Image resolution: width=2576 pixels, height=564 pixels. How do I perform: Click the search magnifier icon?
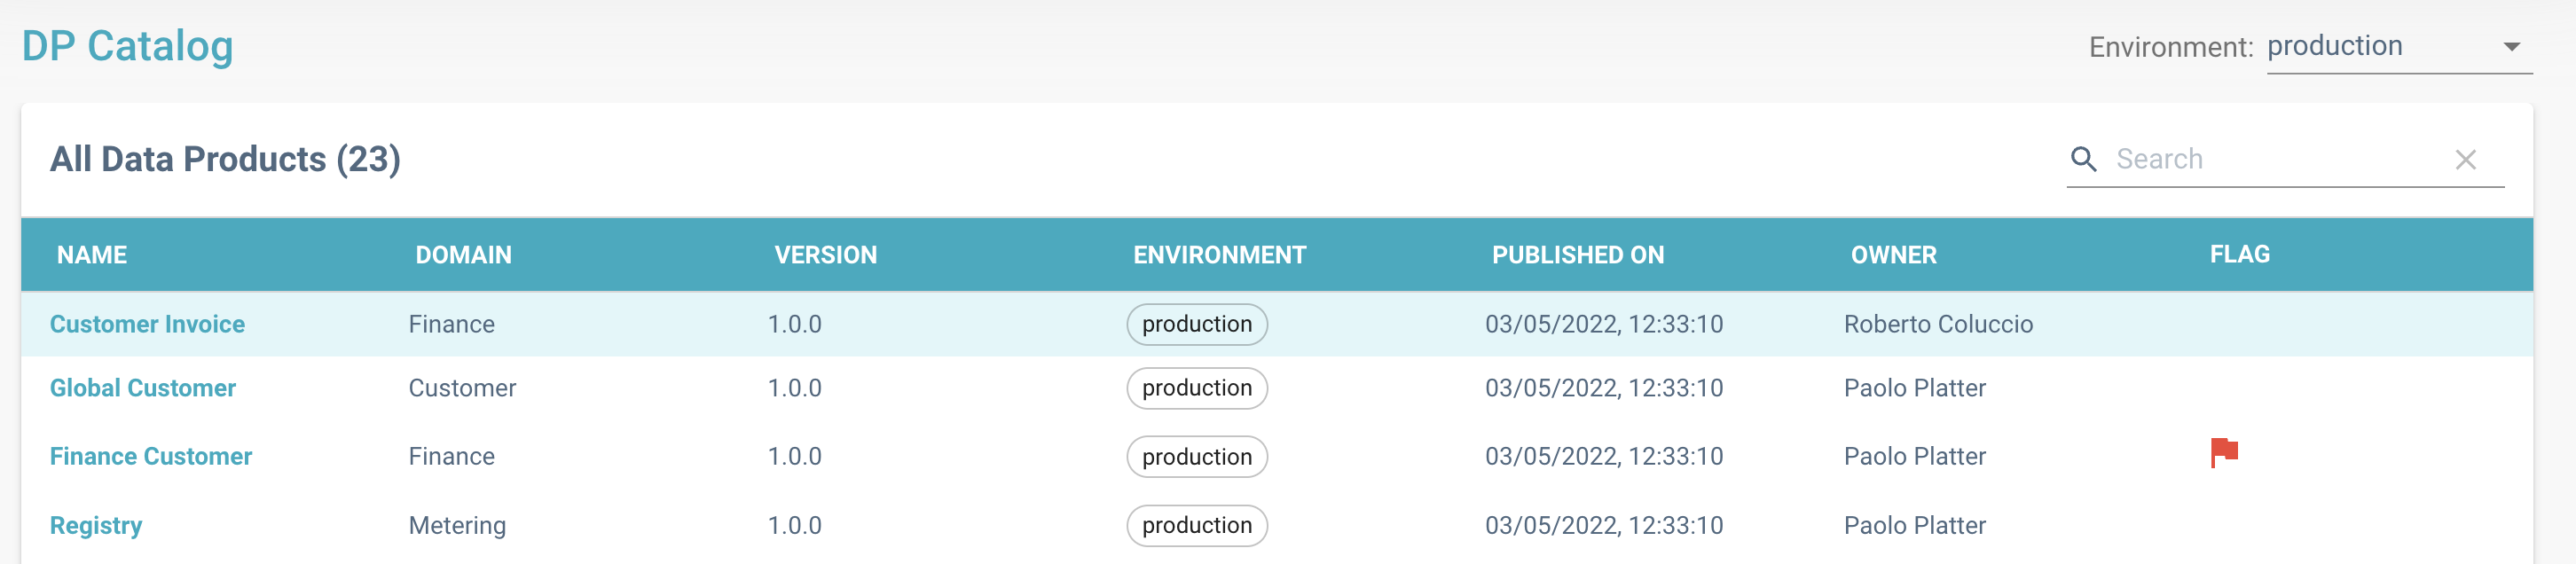pos(2083,159)
